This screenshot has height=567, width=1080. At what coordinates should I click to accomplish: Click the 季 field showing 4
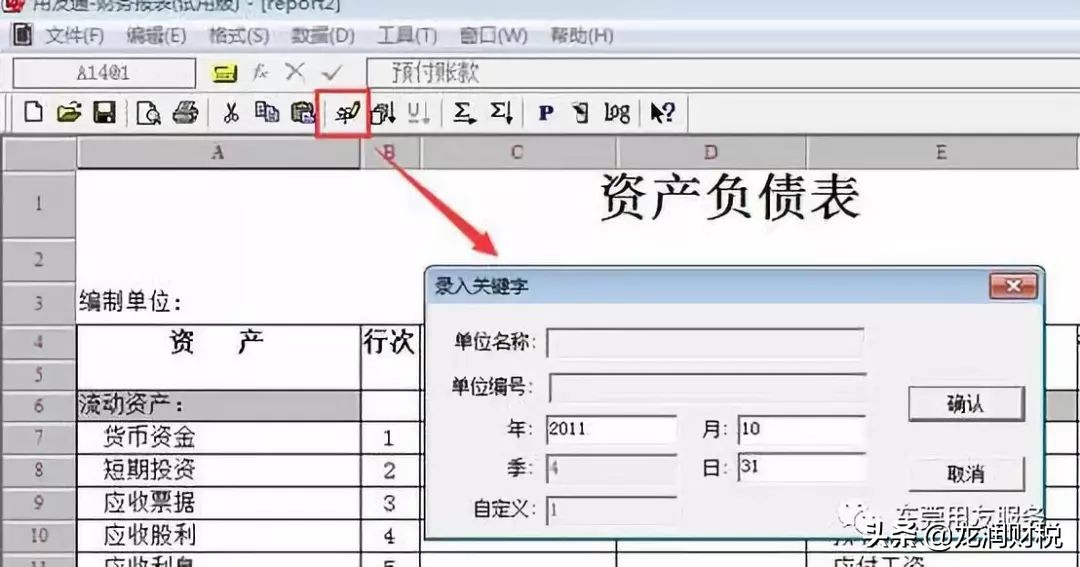pyautogui.click(x=611, y=469)
